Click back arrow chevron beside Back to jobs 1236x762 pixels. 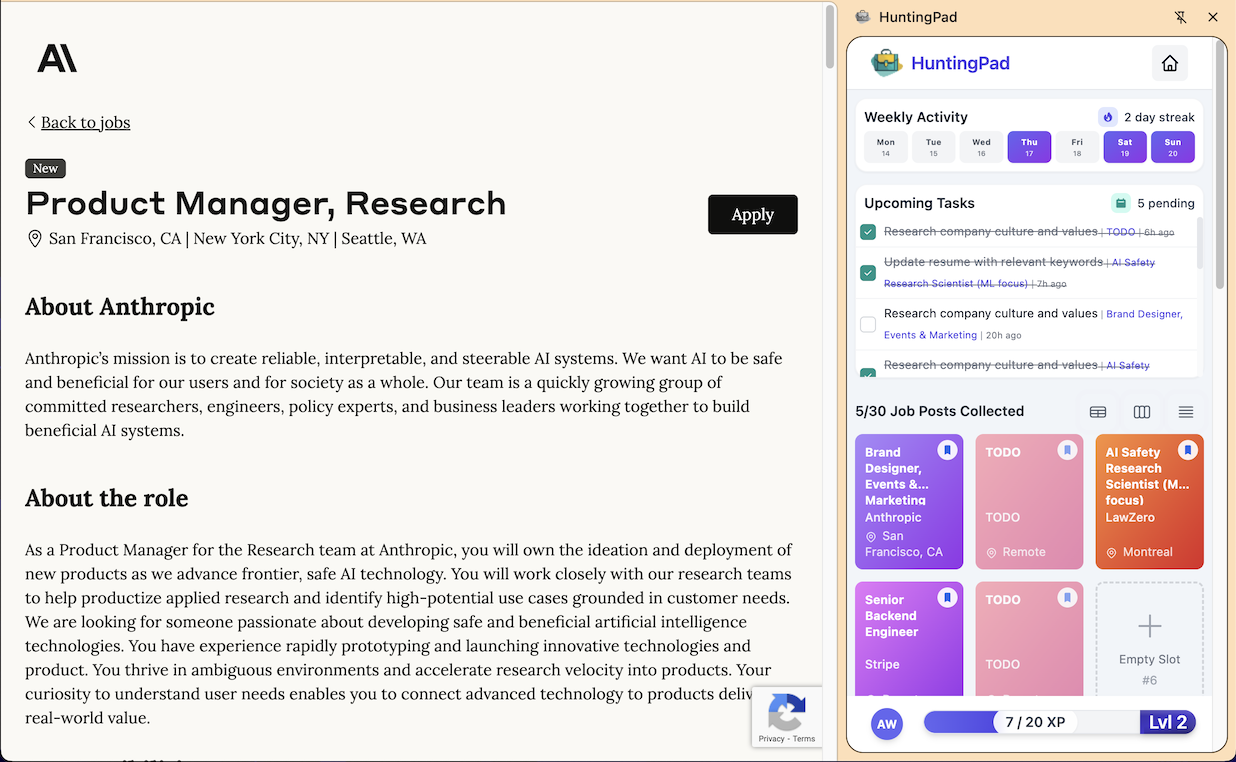coord(32,122)
